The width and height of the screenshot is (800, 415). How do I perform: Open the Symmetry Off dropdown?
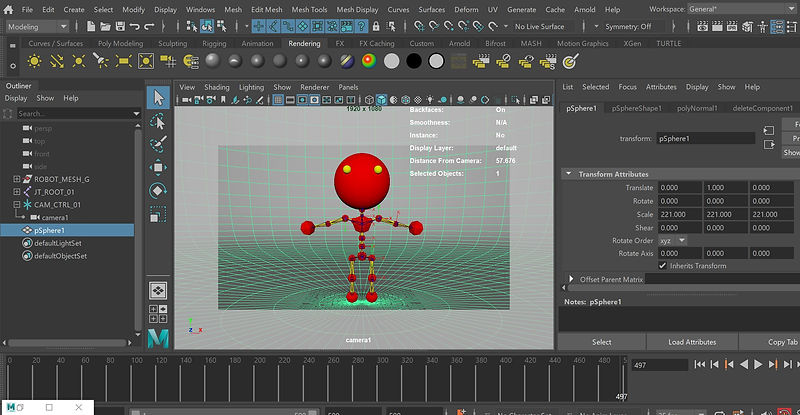coord(629,27)
